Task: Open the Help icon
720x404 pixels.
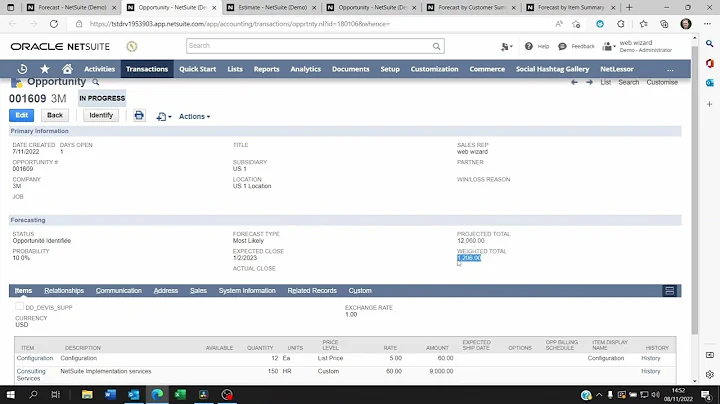Action: point(529,46)
